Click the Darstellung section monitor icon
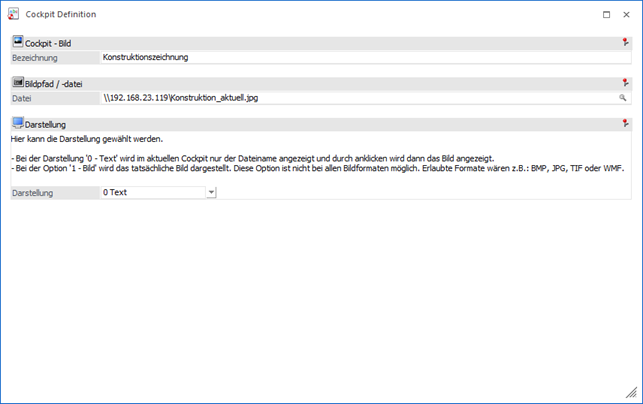Viewport: 643px width, 404px height. coord(18,123)
